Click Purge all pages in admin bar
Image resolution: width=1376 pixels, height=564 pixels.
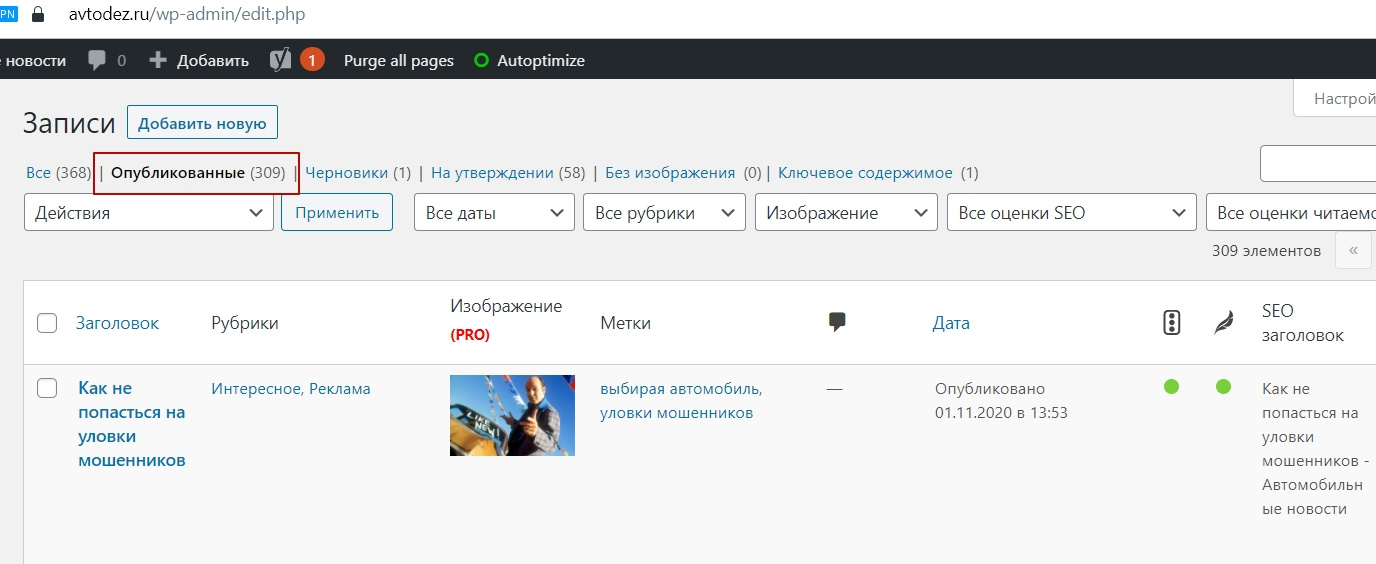pos(399,60)
